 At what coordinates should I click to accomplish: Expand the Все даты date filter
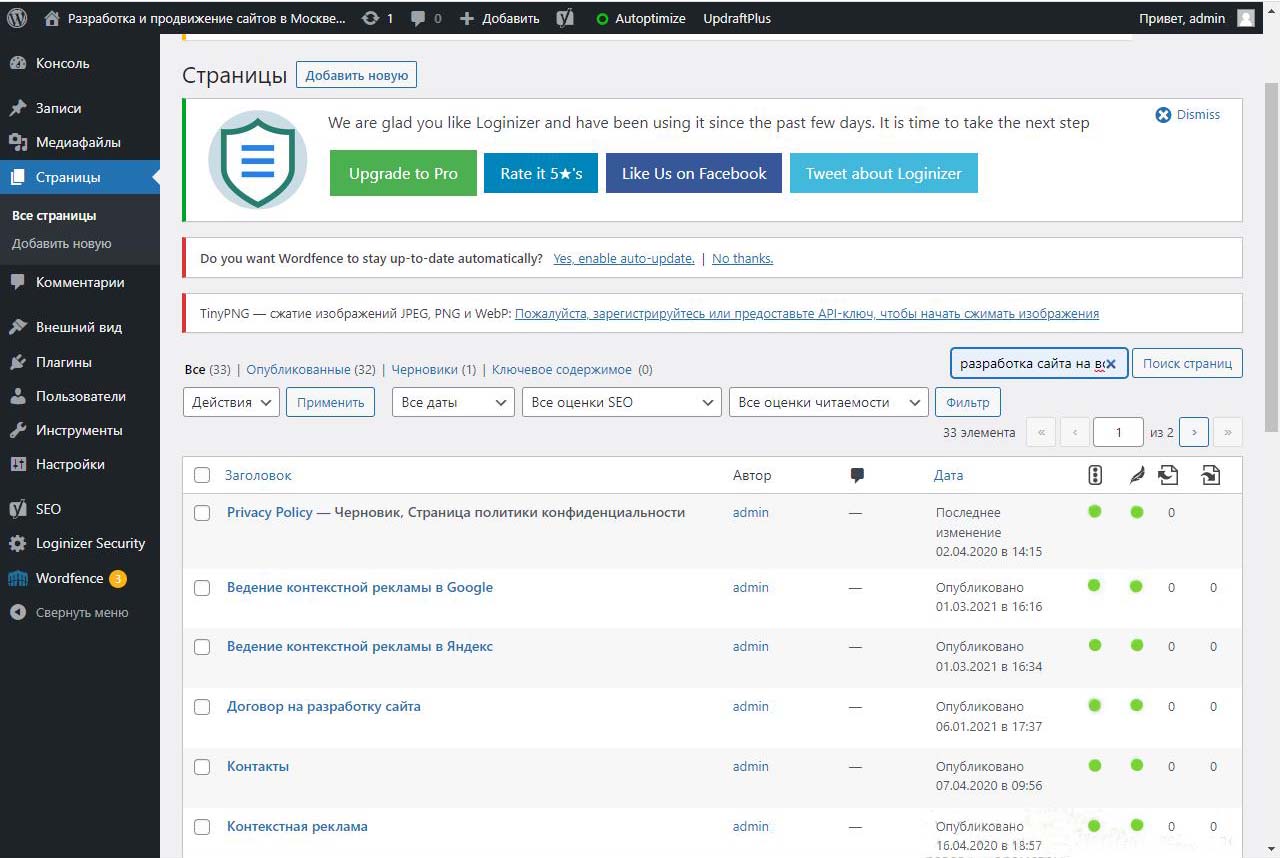tap(453, 402)
